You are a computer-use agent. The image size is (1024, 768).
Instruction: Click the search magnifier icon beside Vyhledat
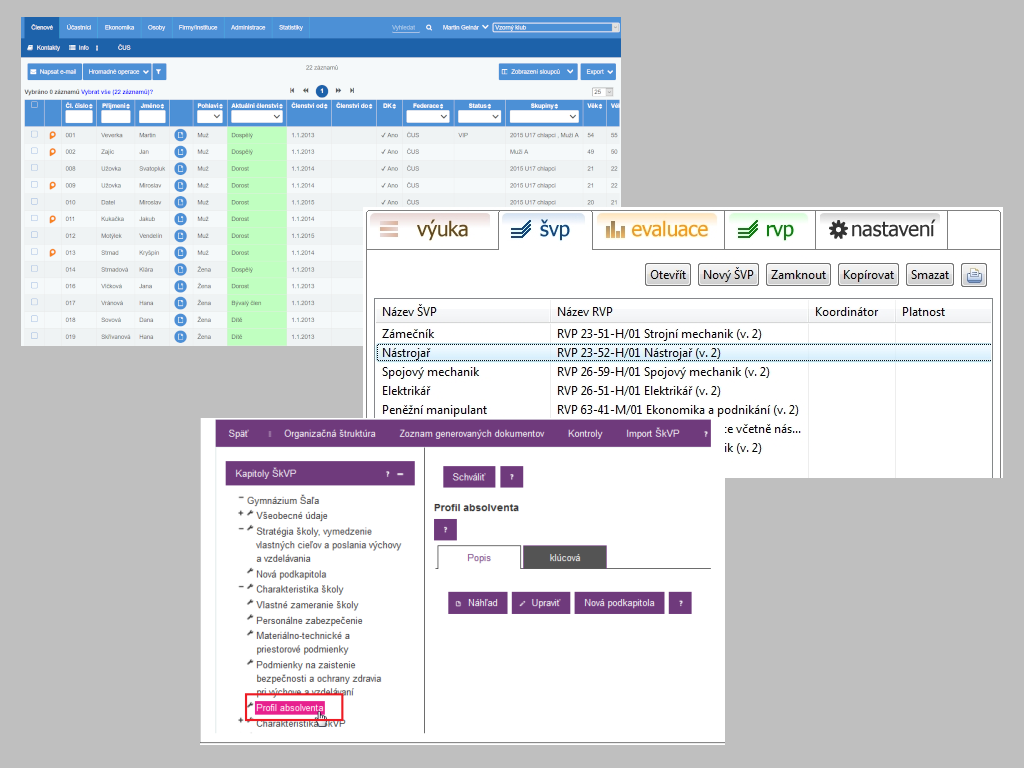(429, 27)
